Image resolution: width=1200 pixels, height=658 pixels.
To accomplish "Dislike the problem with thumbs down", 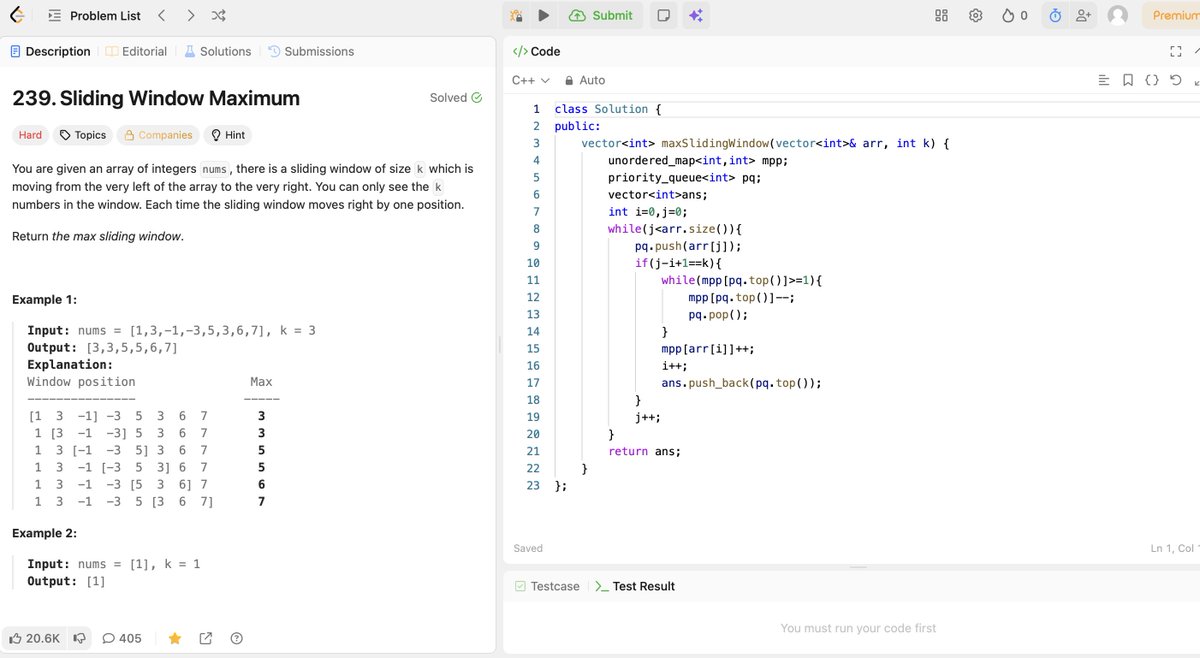I will 79,638.
